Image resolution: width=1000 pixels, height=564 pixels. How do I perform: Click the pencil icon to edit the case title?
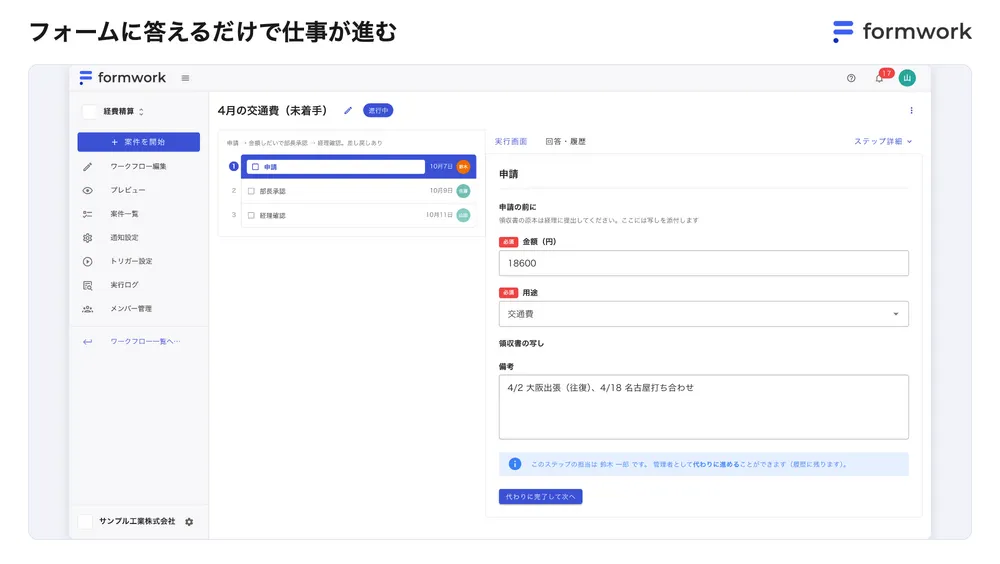click(348, 110)
